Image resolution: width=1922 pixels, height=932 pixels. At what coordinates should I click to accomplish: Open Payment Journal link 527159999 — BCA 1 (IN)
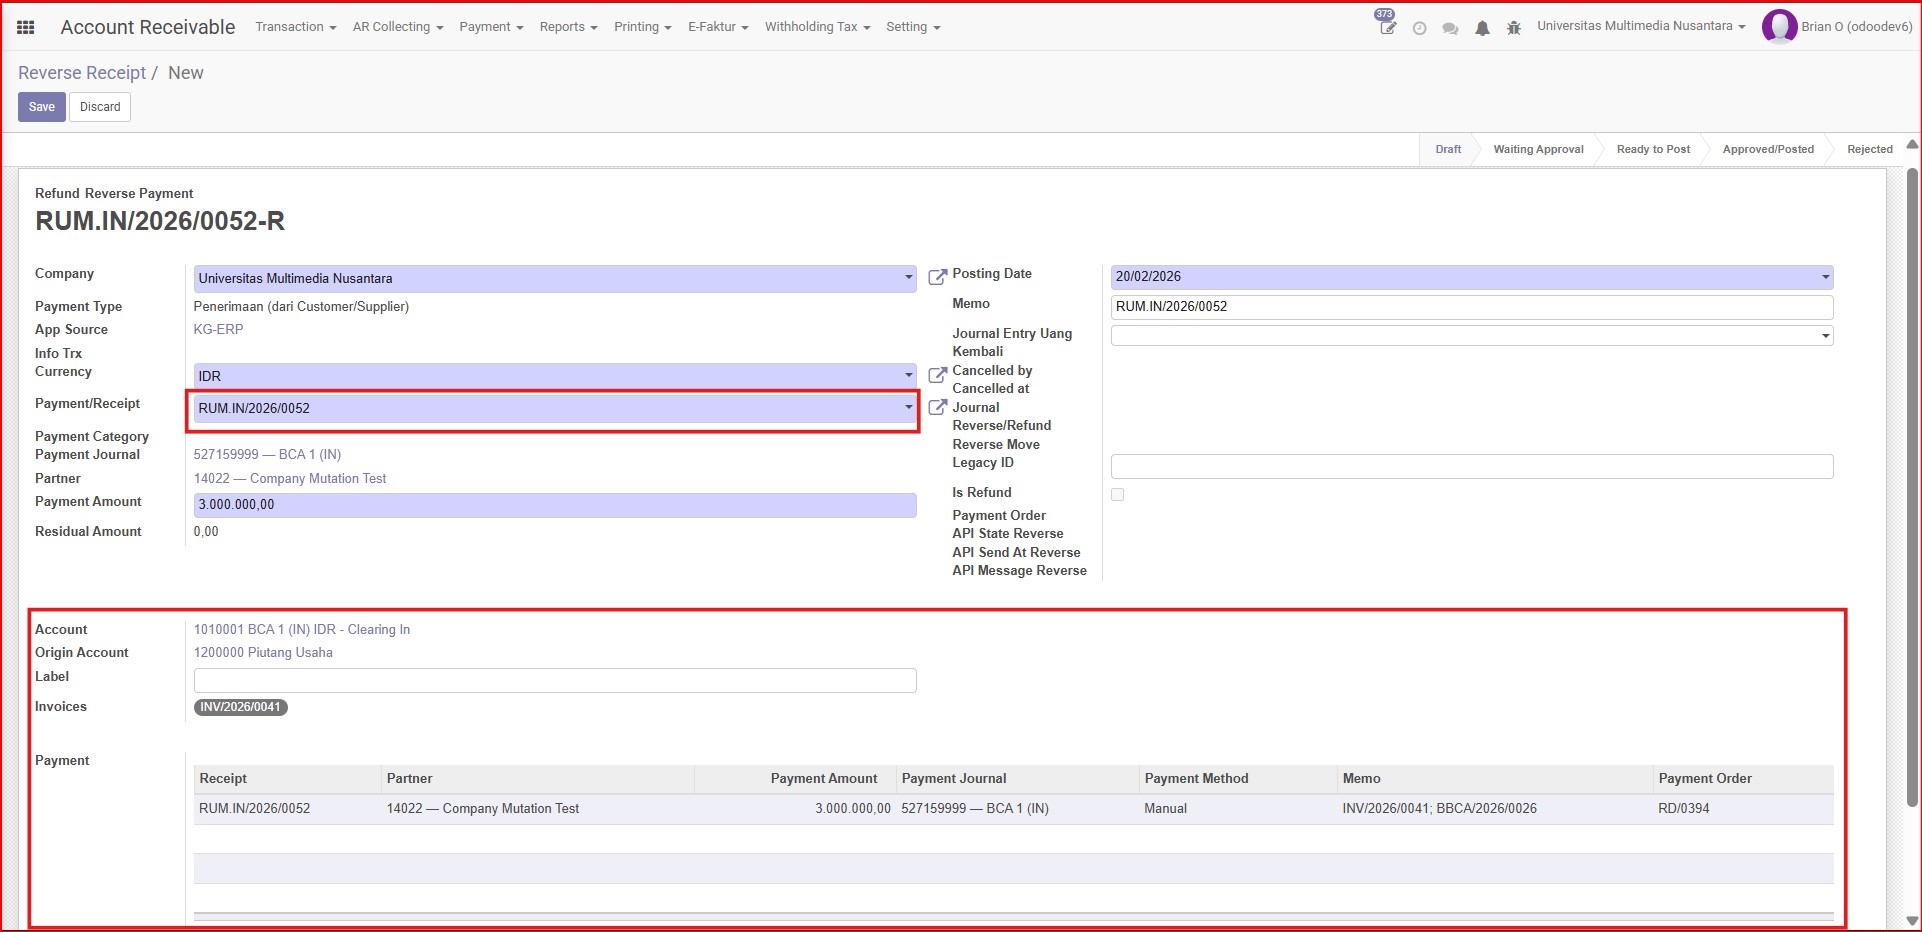(x=267, y=454)
